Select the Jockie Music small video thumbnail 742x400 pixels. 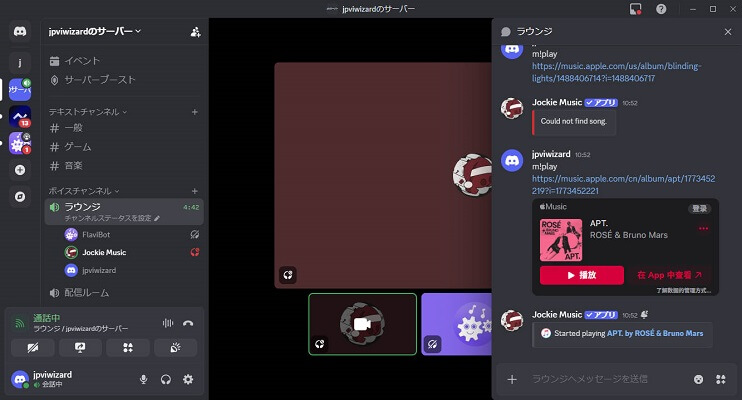click(x=362, y=324)
